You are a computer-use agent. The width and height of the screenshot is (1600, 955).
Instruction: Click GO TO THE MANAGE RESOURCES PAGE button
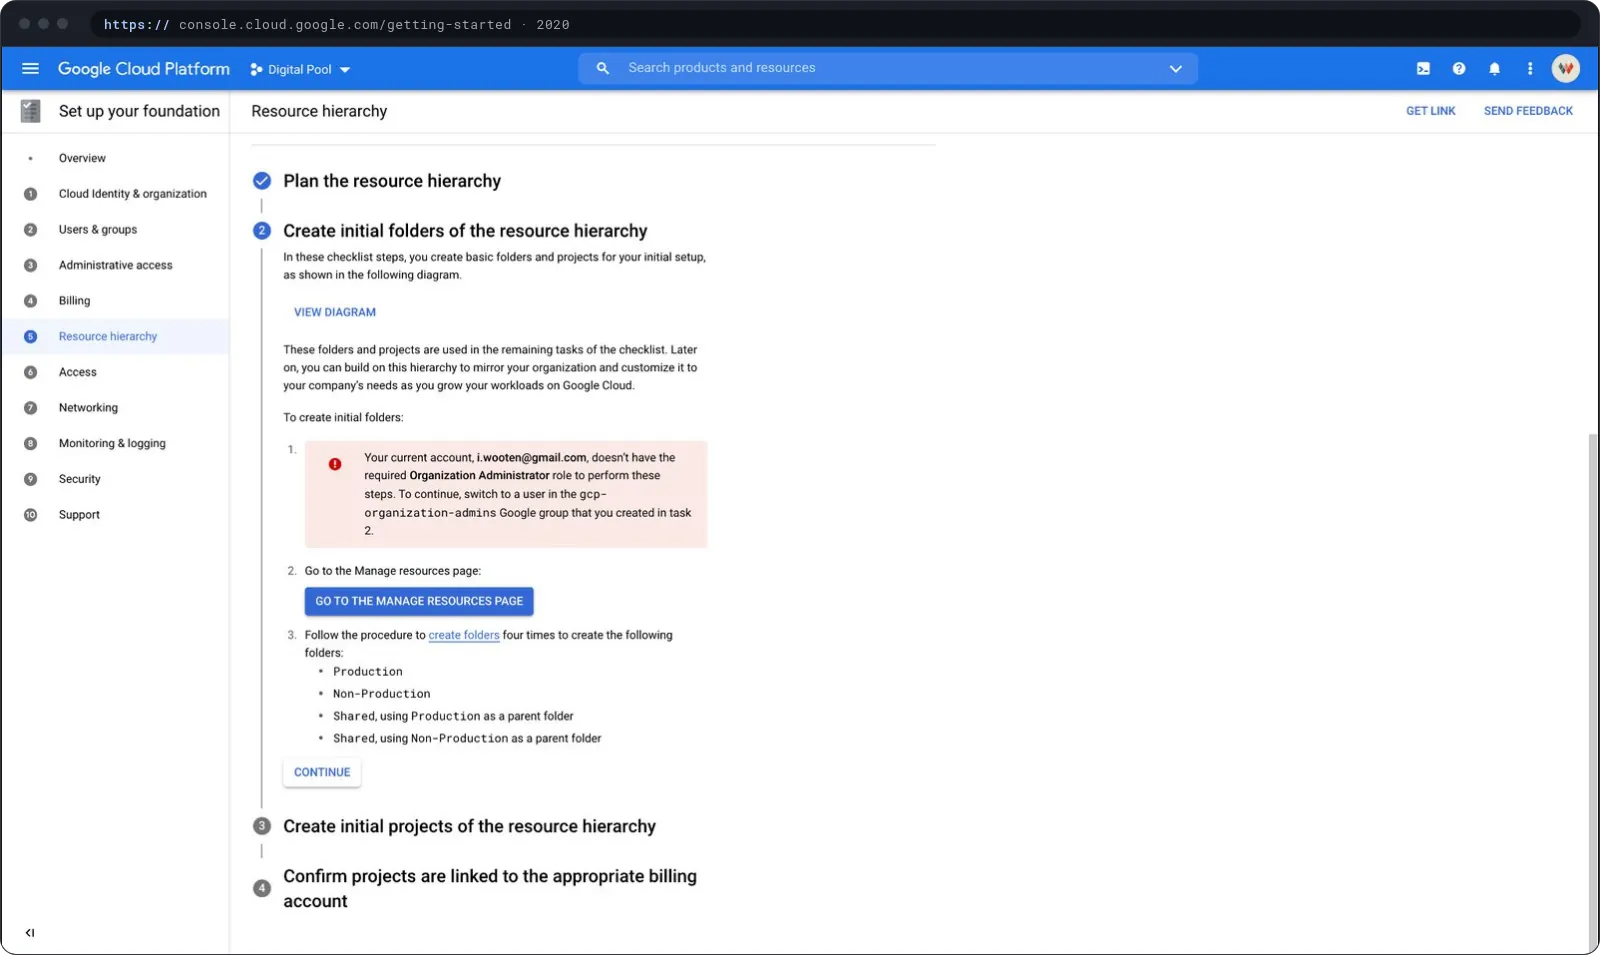(x=419, y=601)
